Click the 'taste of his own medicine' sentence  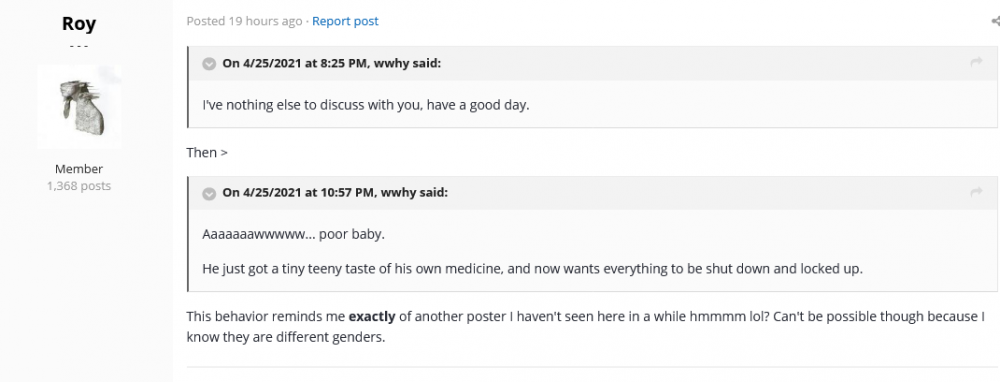coord(533,268)
